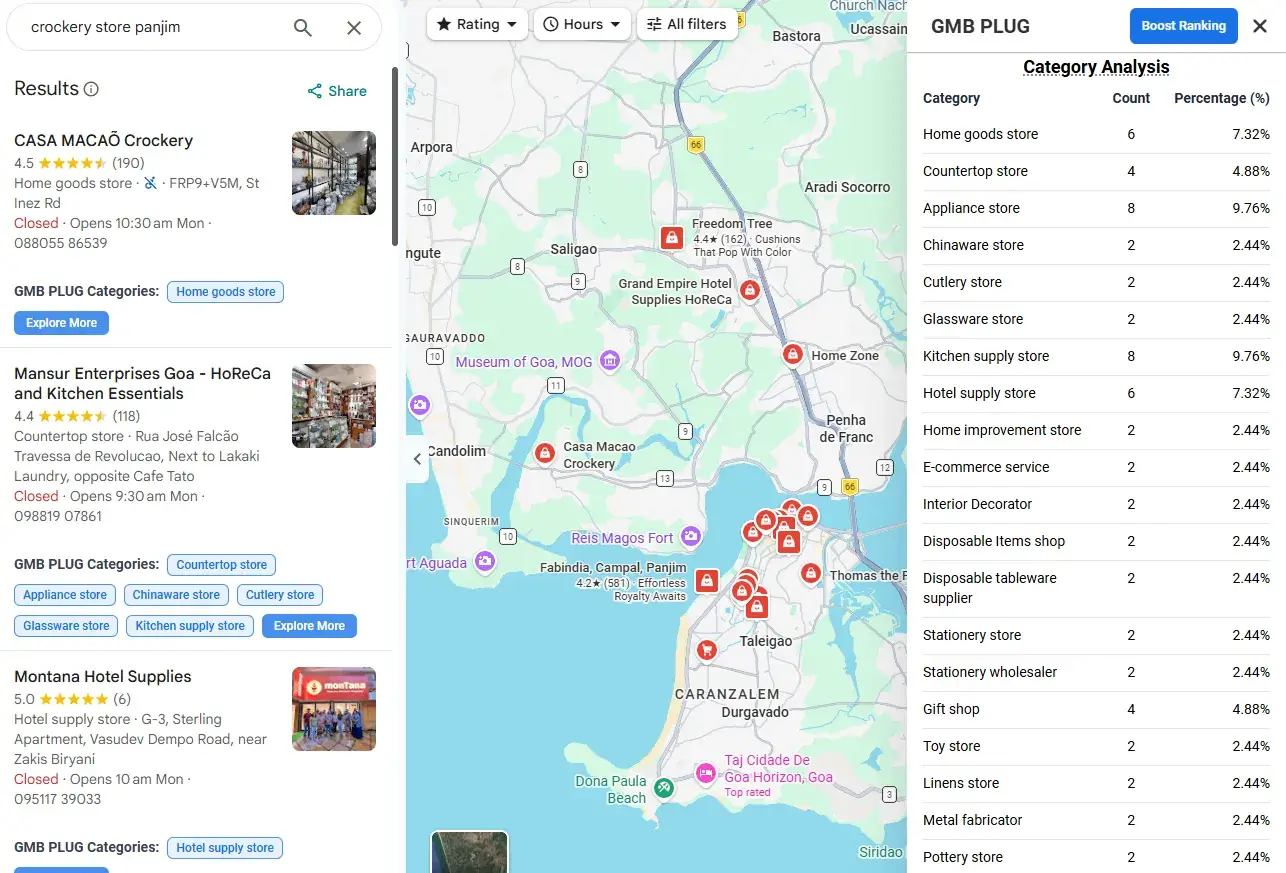Click the Chinaware store category tag
Screen dimensions: 1286x873
[176, 595]
